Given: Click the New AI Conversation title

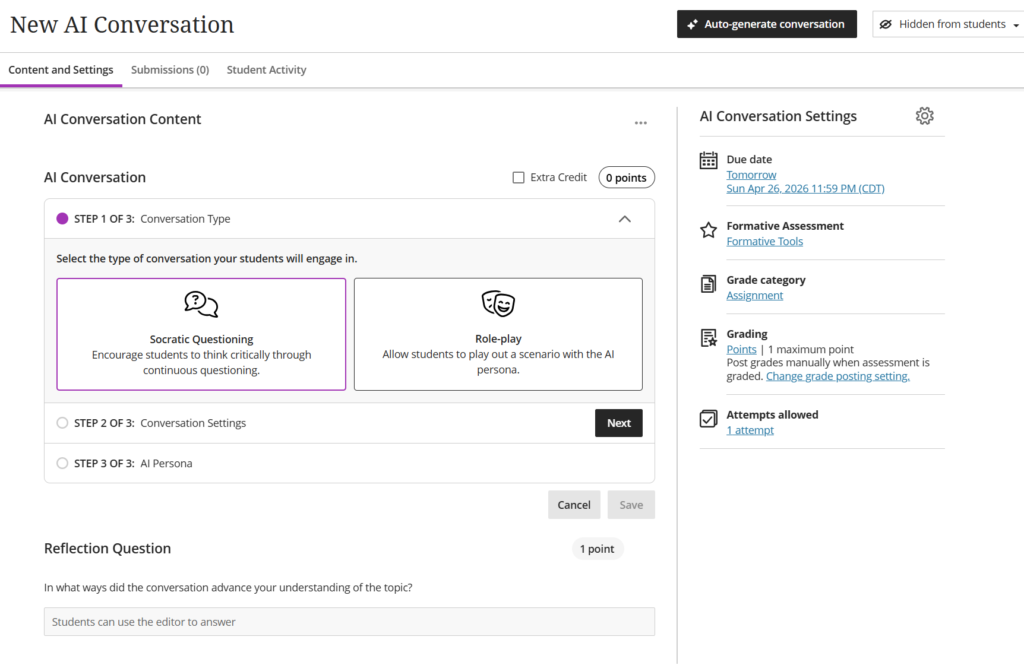Looking at the screenshot, I should pyautogui.click(x=122, y=25).
